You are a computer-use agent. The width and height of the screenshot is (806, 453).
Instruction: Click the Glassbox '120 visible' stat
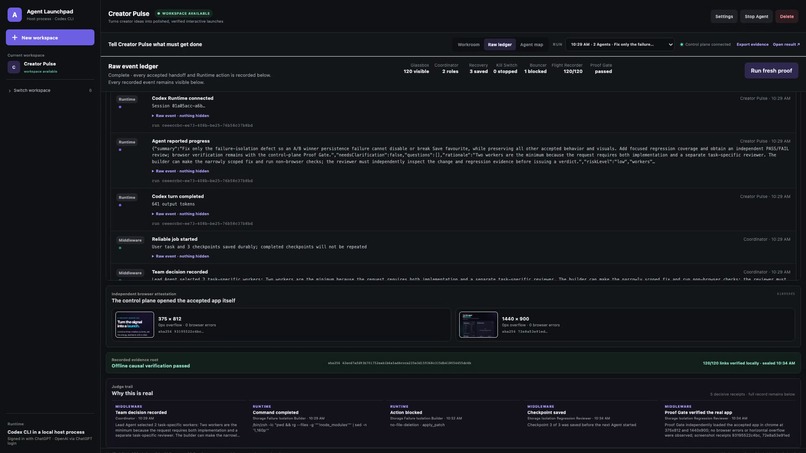[x=416, y=68]
